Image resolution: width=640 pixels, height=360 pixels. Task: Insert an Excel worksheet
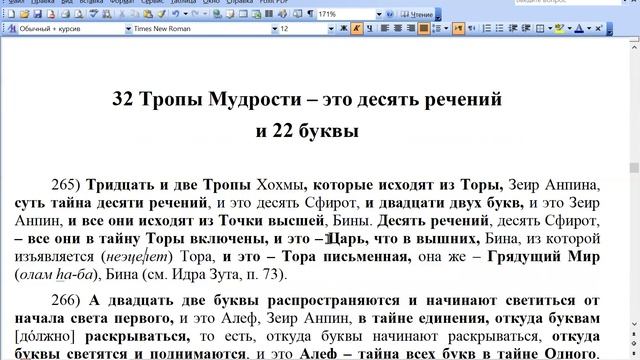(x=256, y=14)
